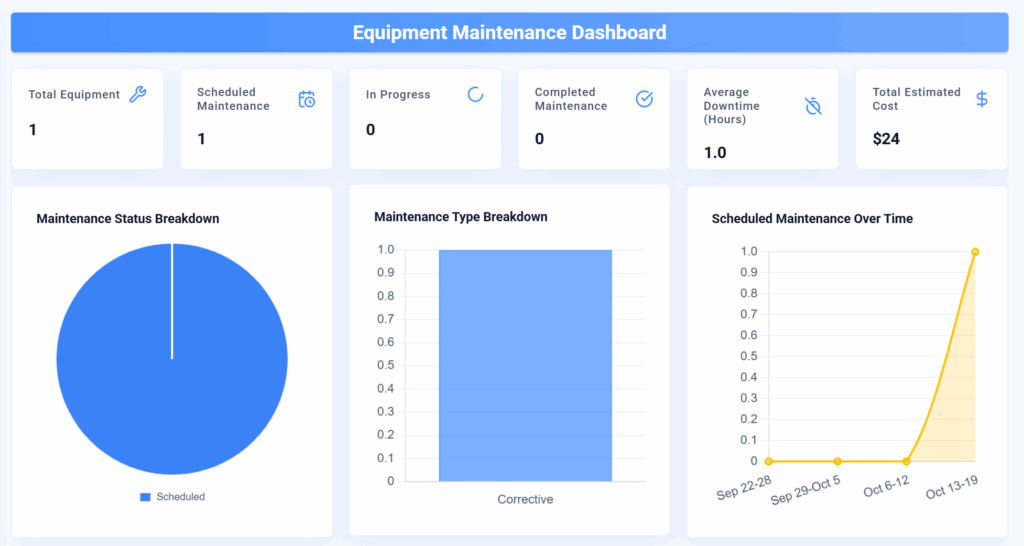Click the Completed Maintenance label
Screen dimensions: 1024x546
click(571, 99)
